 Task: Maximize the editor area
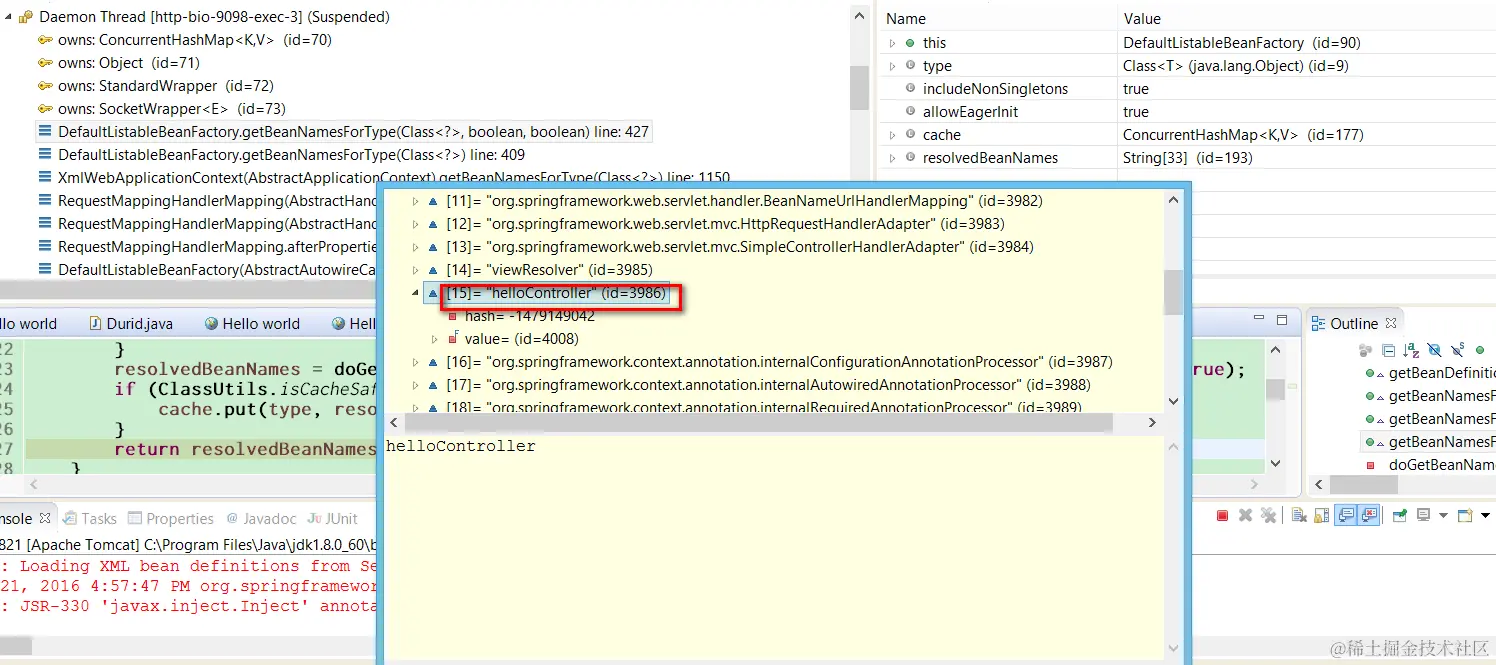coord(1282,320)
